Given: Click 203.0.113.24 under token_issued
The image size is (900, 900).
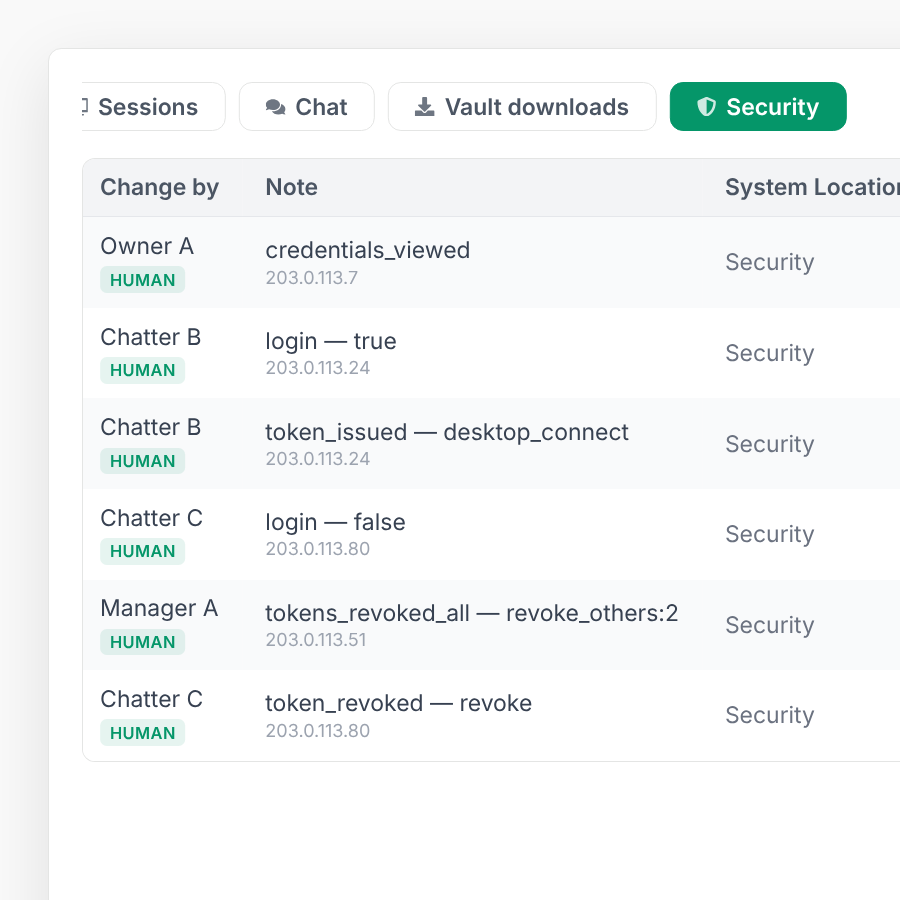Looking at the screenshot, I should point(318,459).
